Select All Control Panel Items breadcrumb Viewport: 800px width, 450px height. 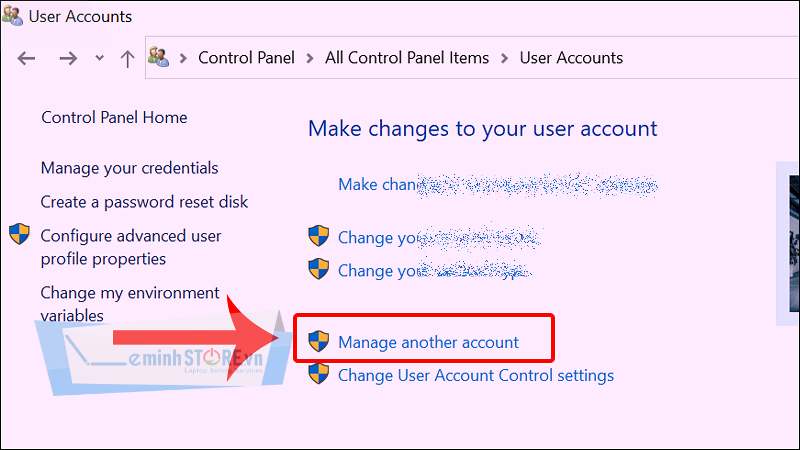(407, 58)
